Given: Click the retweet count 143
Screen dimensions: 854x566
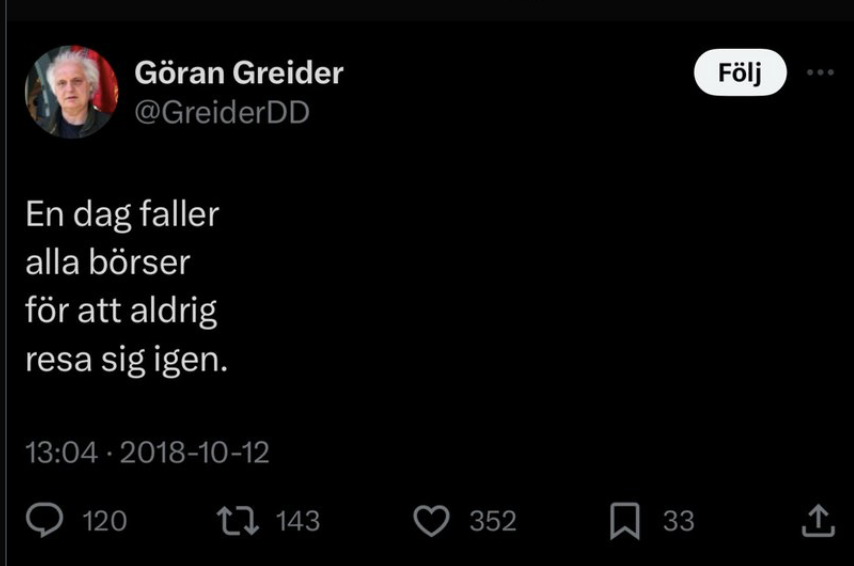Looking at the screenshot, I should pyautogui.click(x=297, y=521).
